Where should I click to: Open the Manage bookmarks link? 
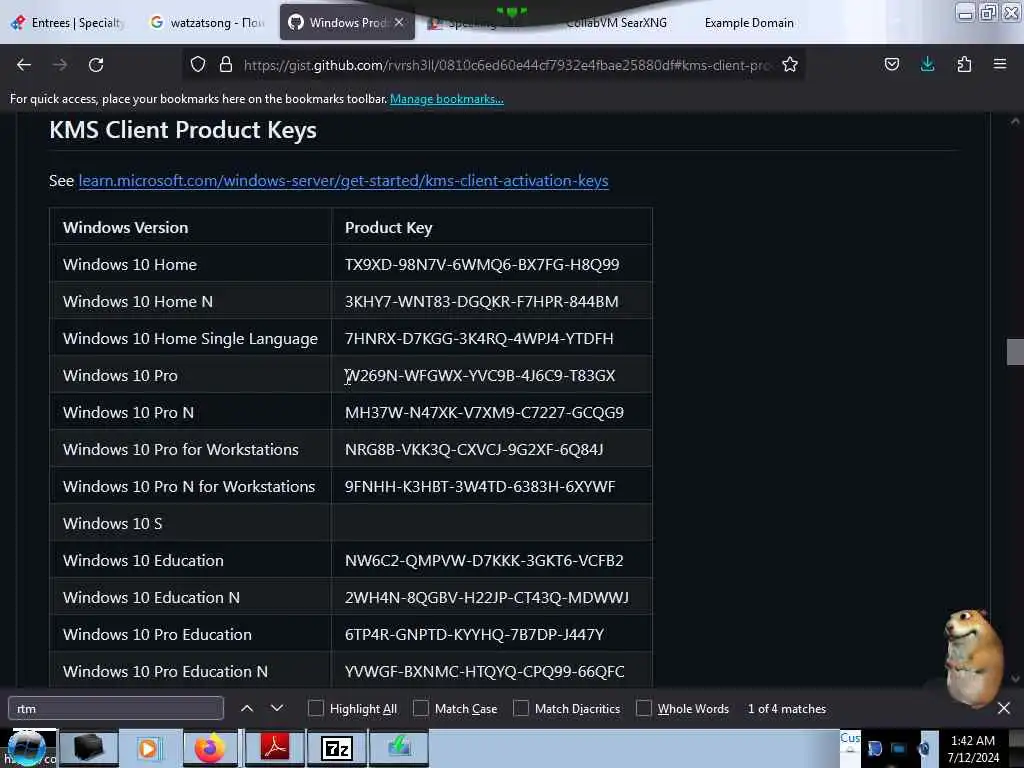click(x=447, y=99)
